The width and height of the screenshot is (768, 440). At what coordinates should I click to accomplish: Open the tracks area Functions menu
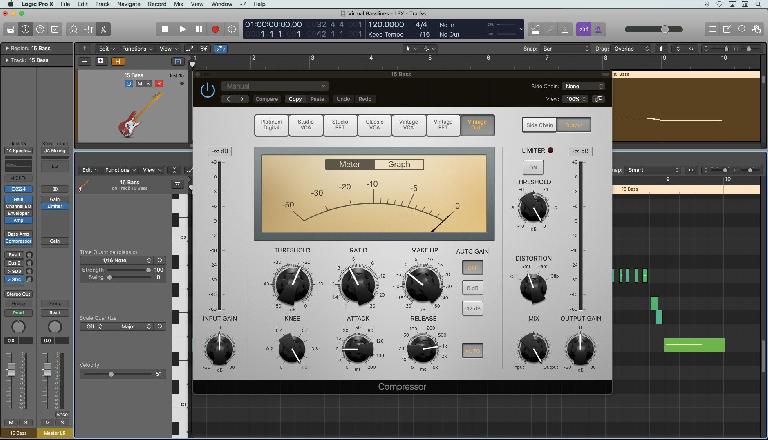tap(136, 49)
